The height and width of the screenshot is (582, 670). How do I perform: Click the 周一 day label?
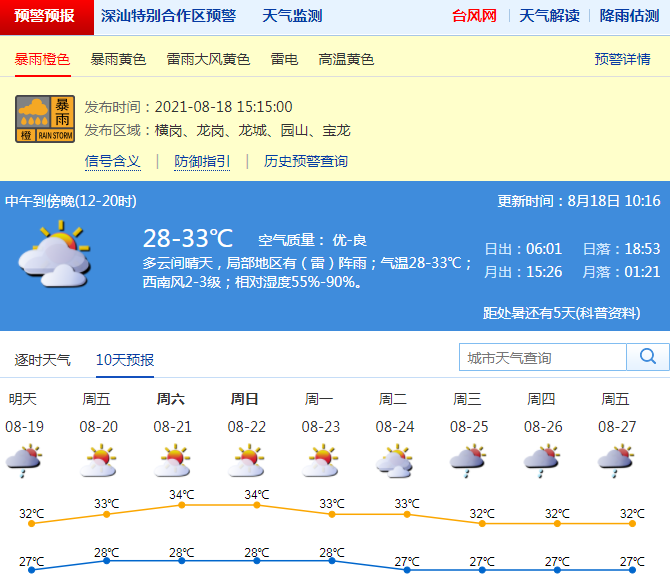319,399
